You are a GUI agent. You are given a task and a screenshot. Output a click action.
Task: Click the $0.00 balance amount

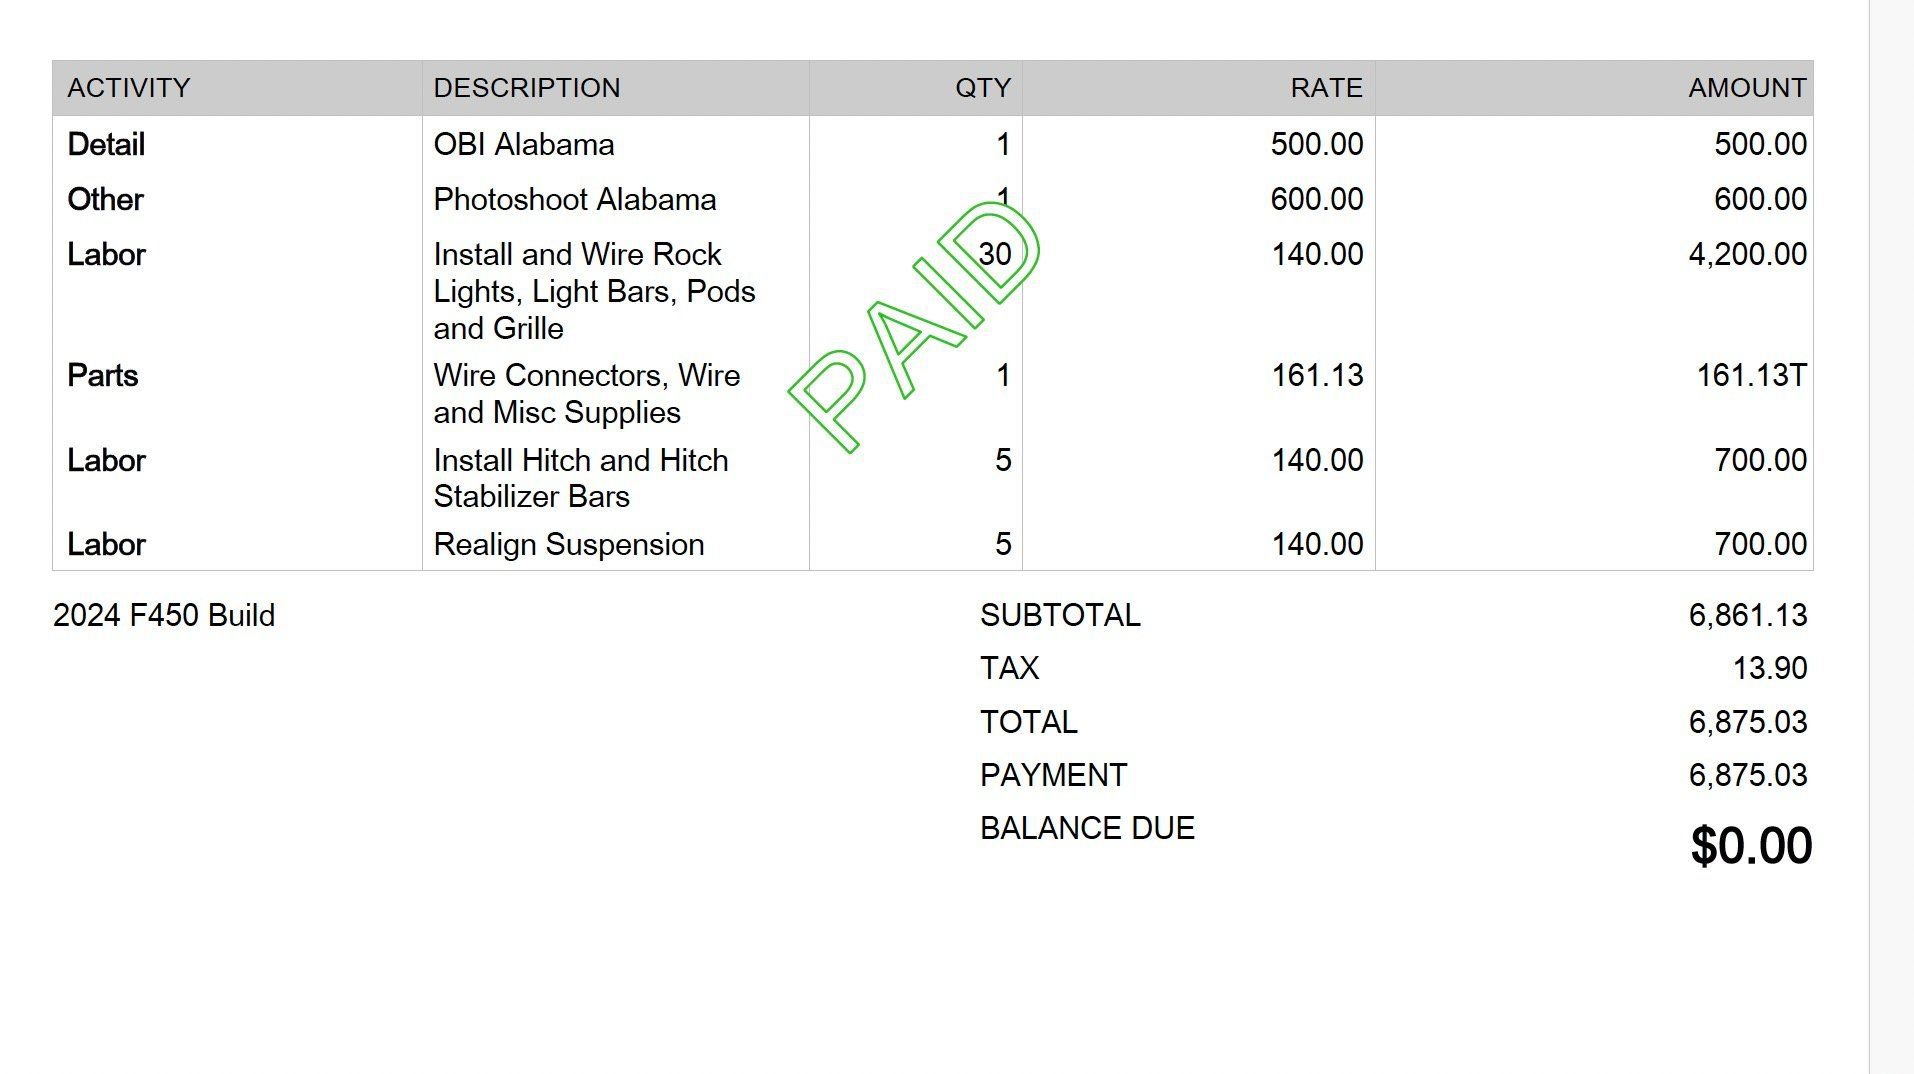pyautogui.click(x=1750, y=846)
